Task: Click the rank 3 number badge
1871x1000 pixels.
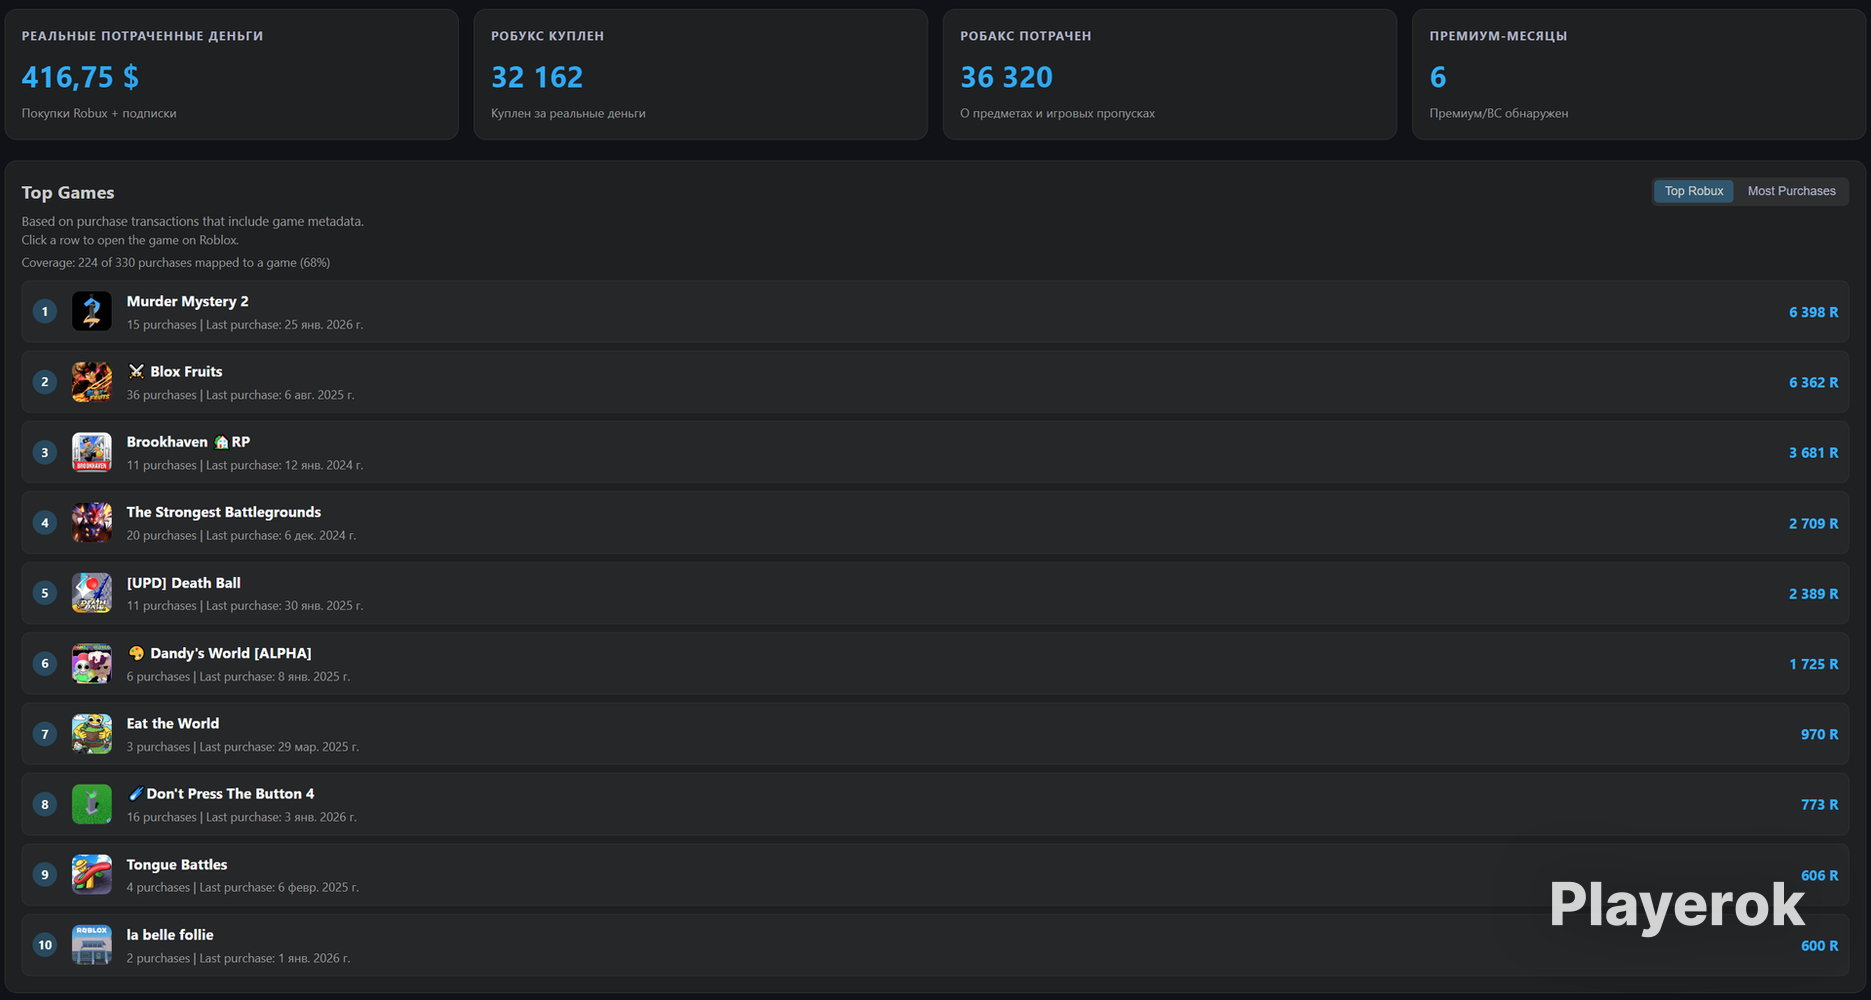Action: click(x=45, y=453)
